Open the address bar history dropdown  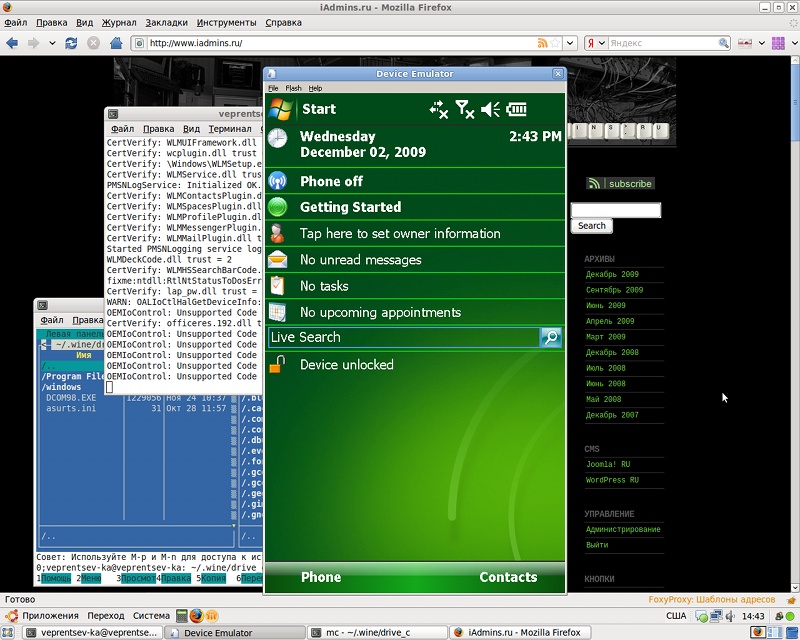tap(570, 43)
